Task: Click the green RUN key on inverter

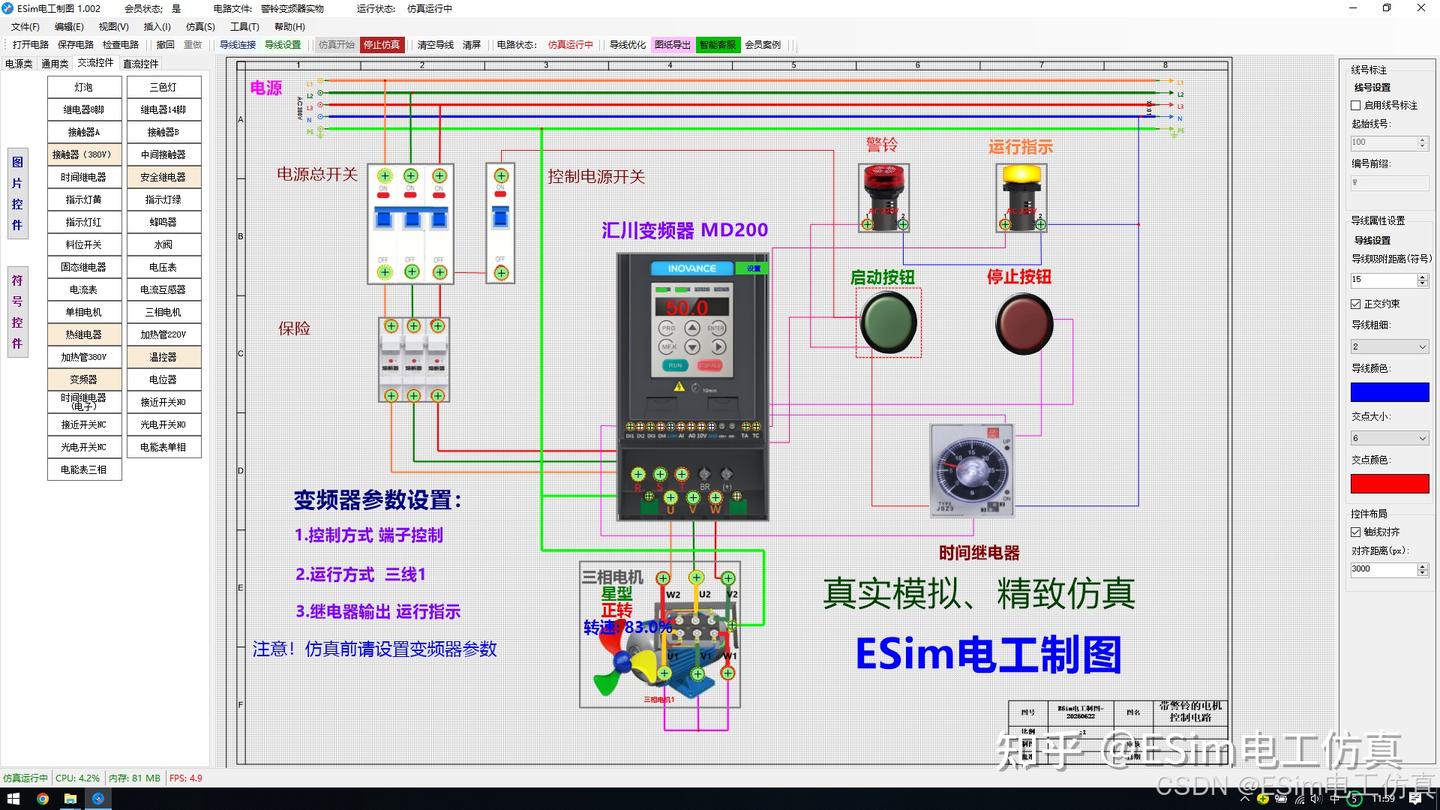Action: (x=675, y=365)
